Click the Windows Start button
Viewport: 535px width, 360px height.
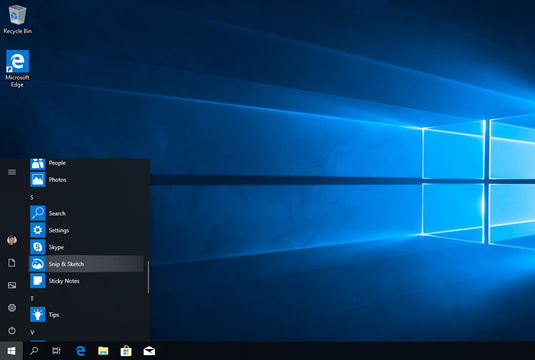pyautogui.click(x=11, y=351)
